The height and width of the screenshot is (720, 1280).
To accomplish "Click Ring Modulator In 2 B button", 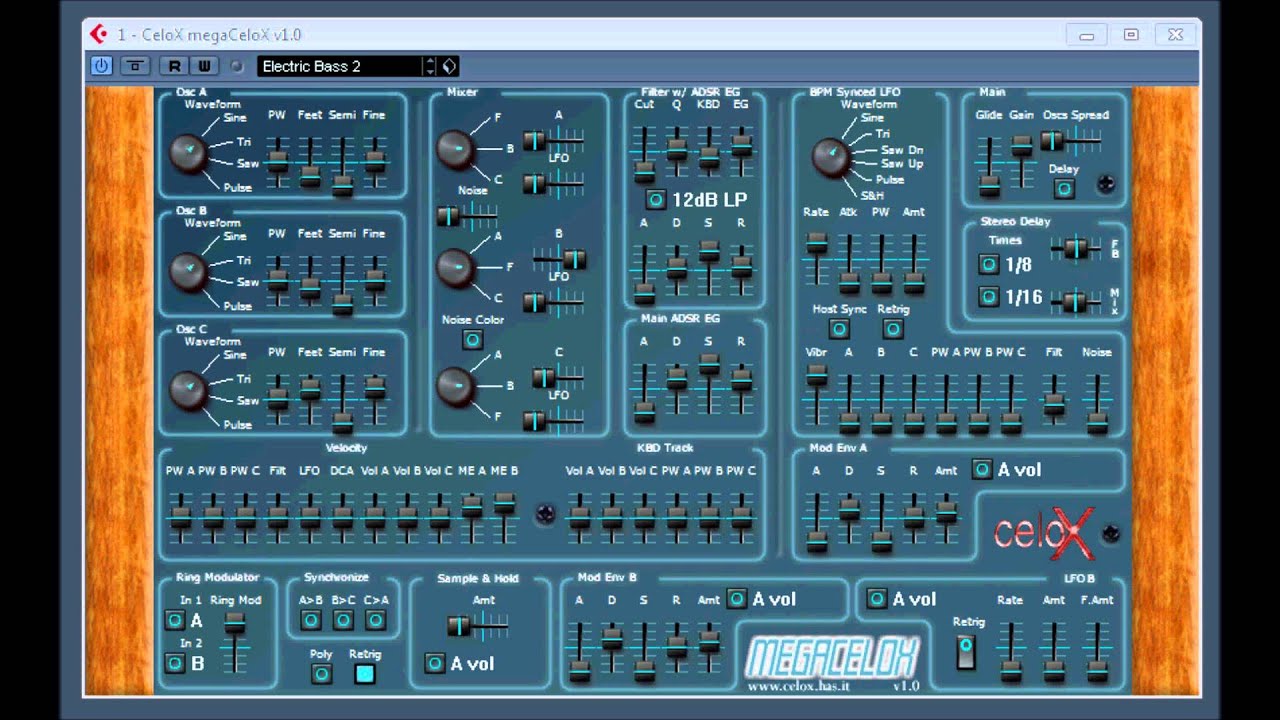I will (x=174, y=663).
